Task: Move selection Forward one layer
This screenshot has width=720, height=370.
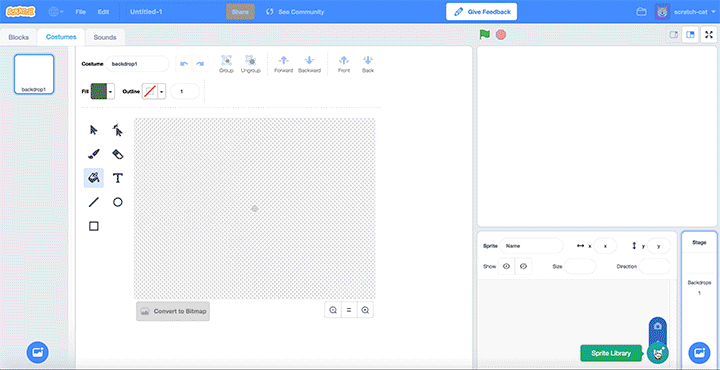Action: coord(283,64)
